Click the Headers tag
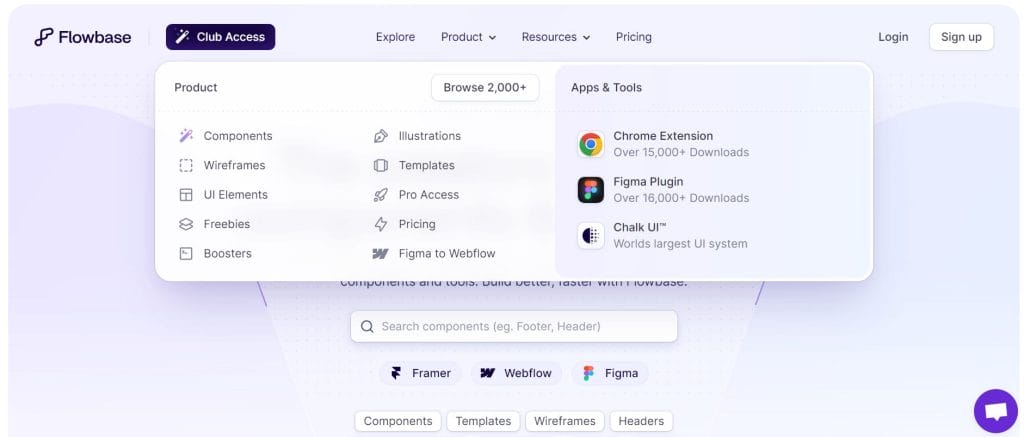Image resolution: width=1024 pixels, height=437 pixels. coord(641,421)
